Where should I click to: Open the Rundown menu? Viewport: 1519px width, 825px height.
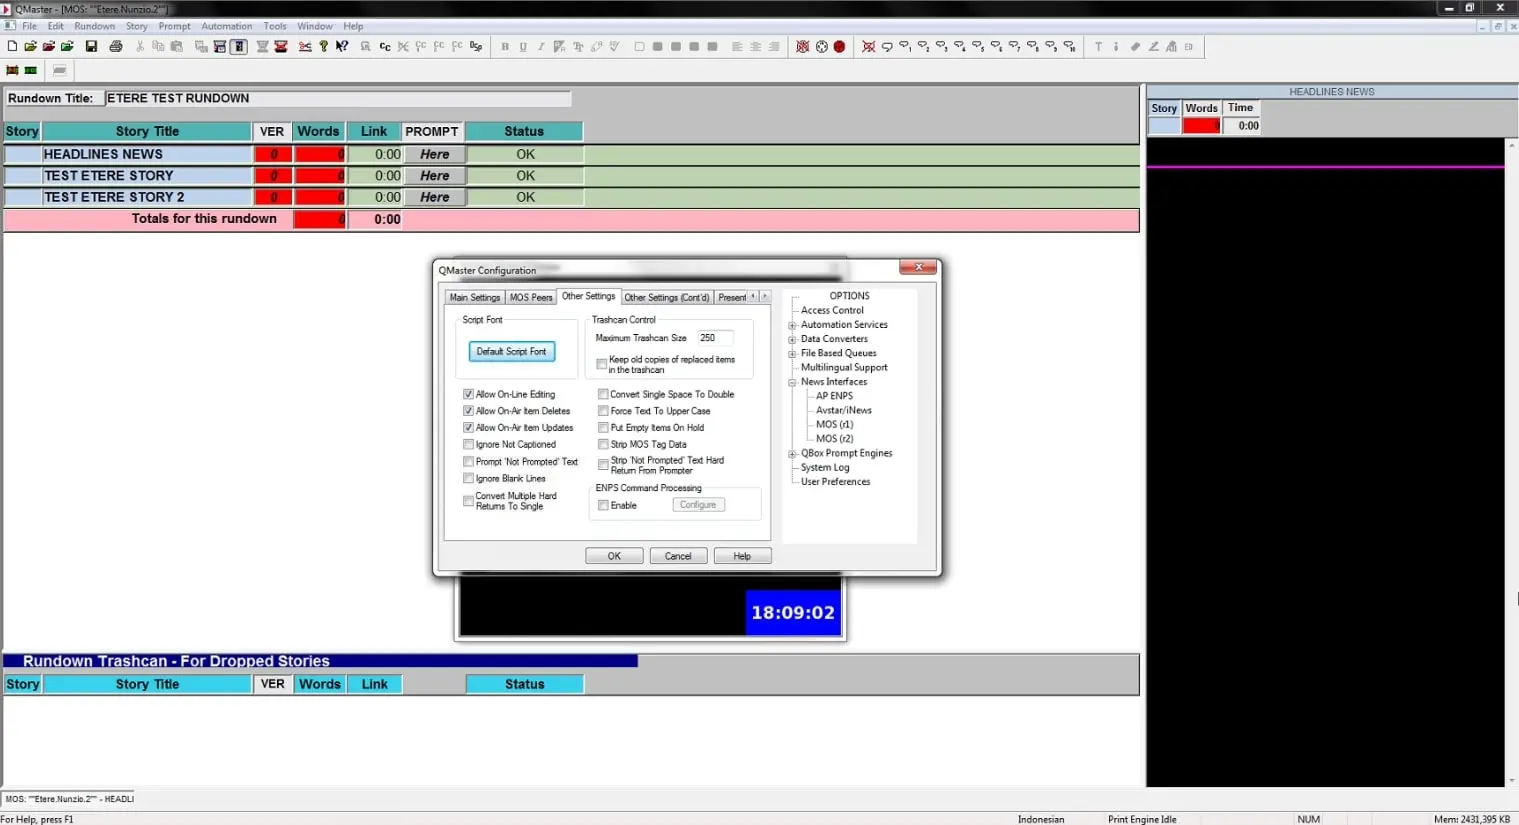click(94, 26)
